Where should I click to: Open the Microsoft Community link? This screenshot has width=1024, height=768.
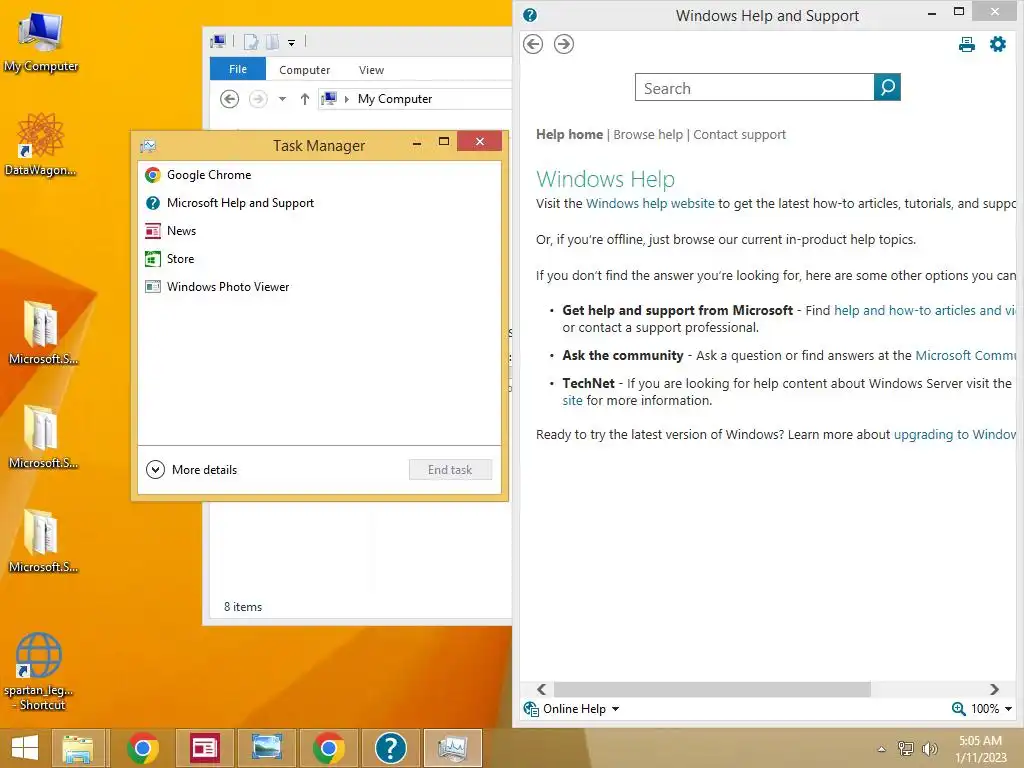[965, 356]
